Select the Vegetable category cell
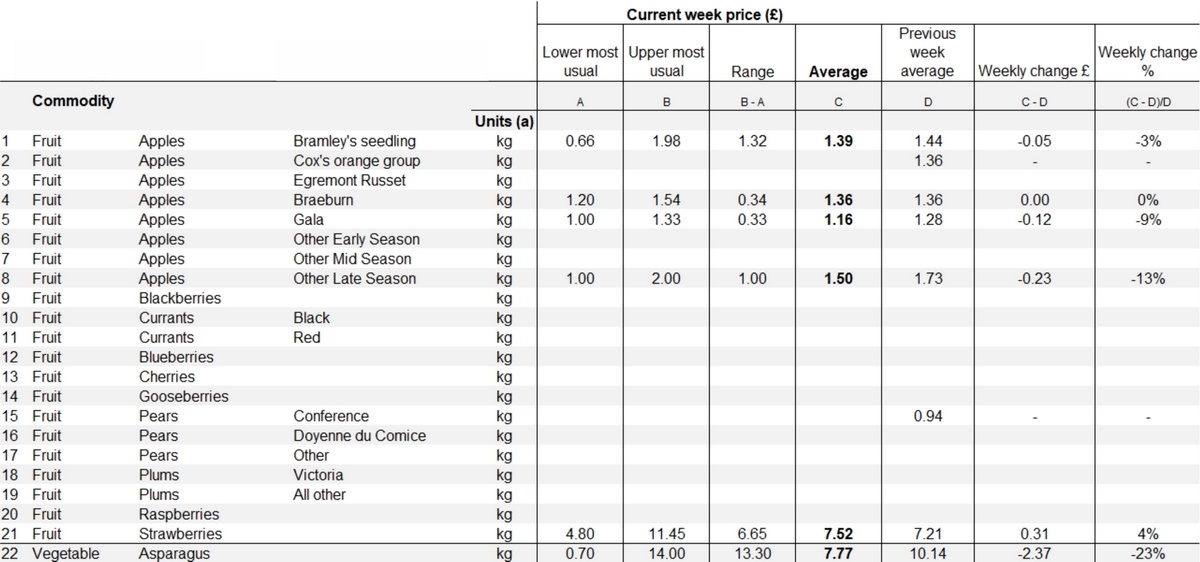Screen dimensions: 1200x562 [66, 553]
